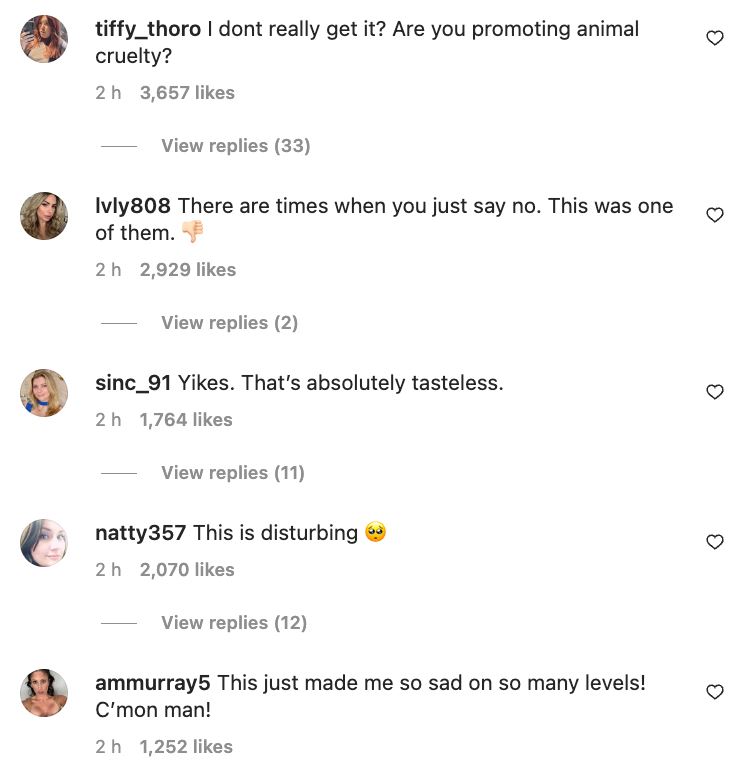Open natty357's profile picture
The height and width of the screenshot is (772, 740).
click(x=44, y=543)
